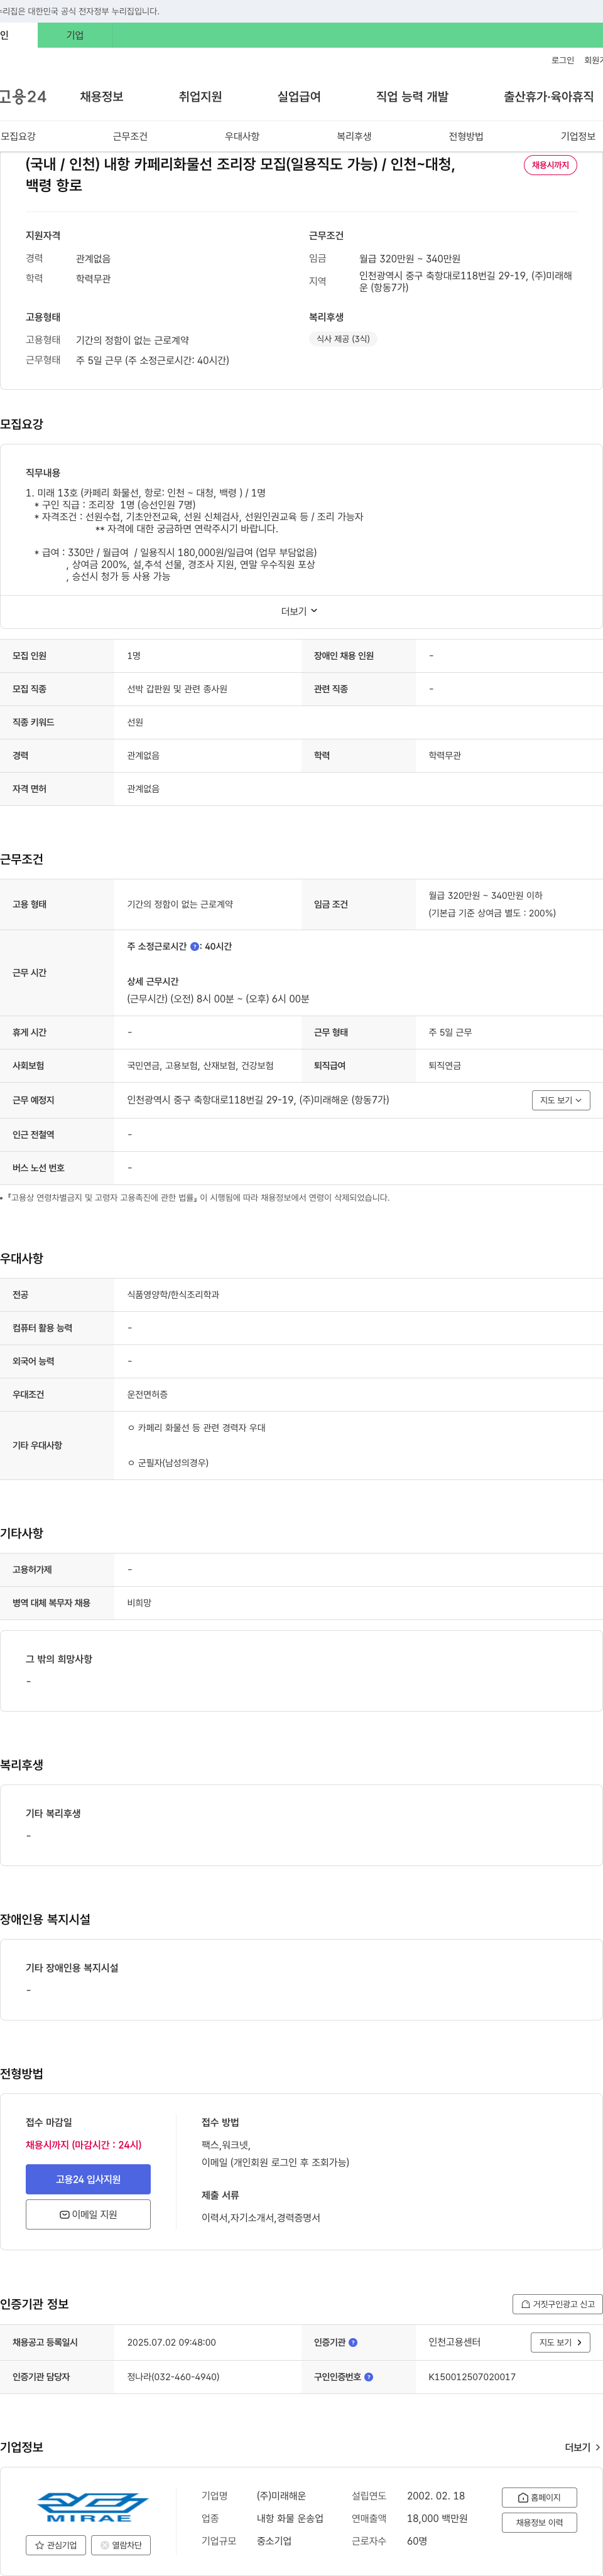Viewport: 603px width, 2576px height.
Task: Jump to the 근무조건 section tab
Action: [x=130, y=136]
